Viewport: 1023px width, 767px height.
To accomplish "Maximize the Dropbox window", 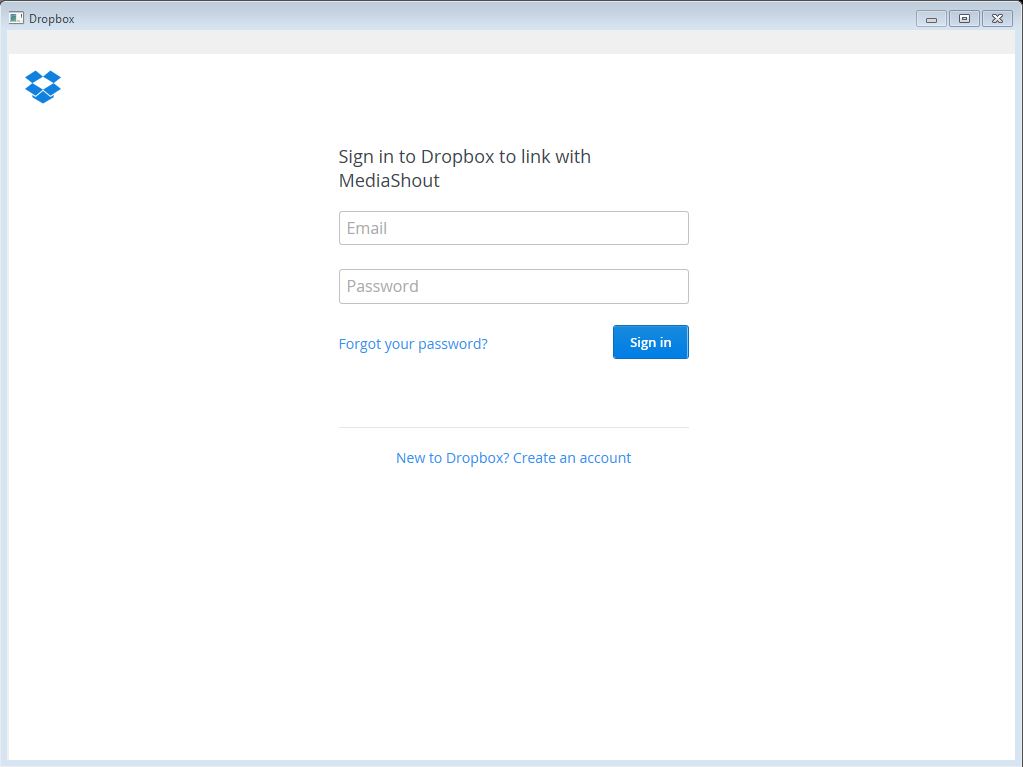I will click(964, 18).
